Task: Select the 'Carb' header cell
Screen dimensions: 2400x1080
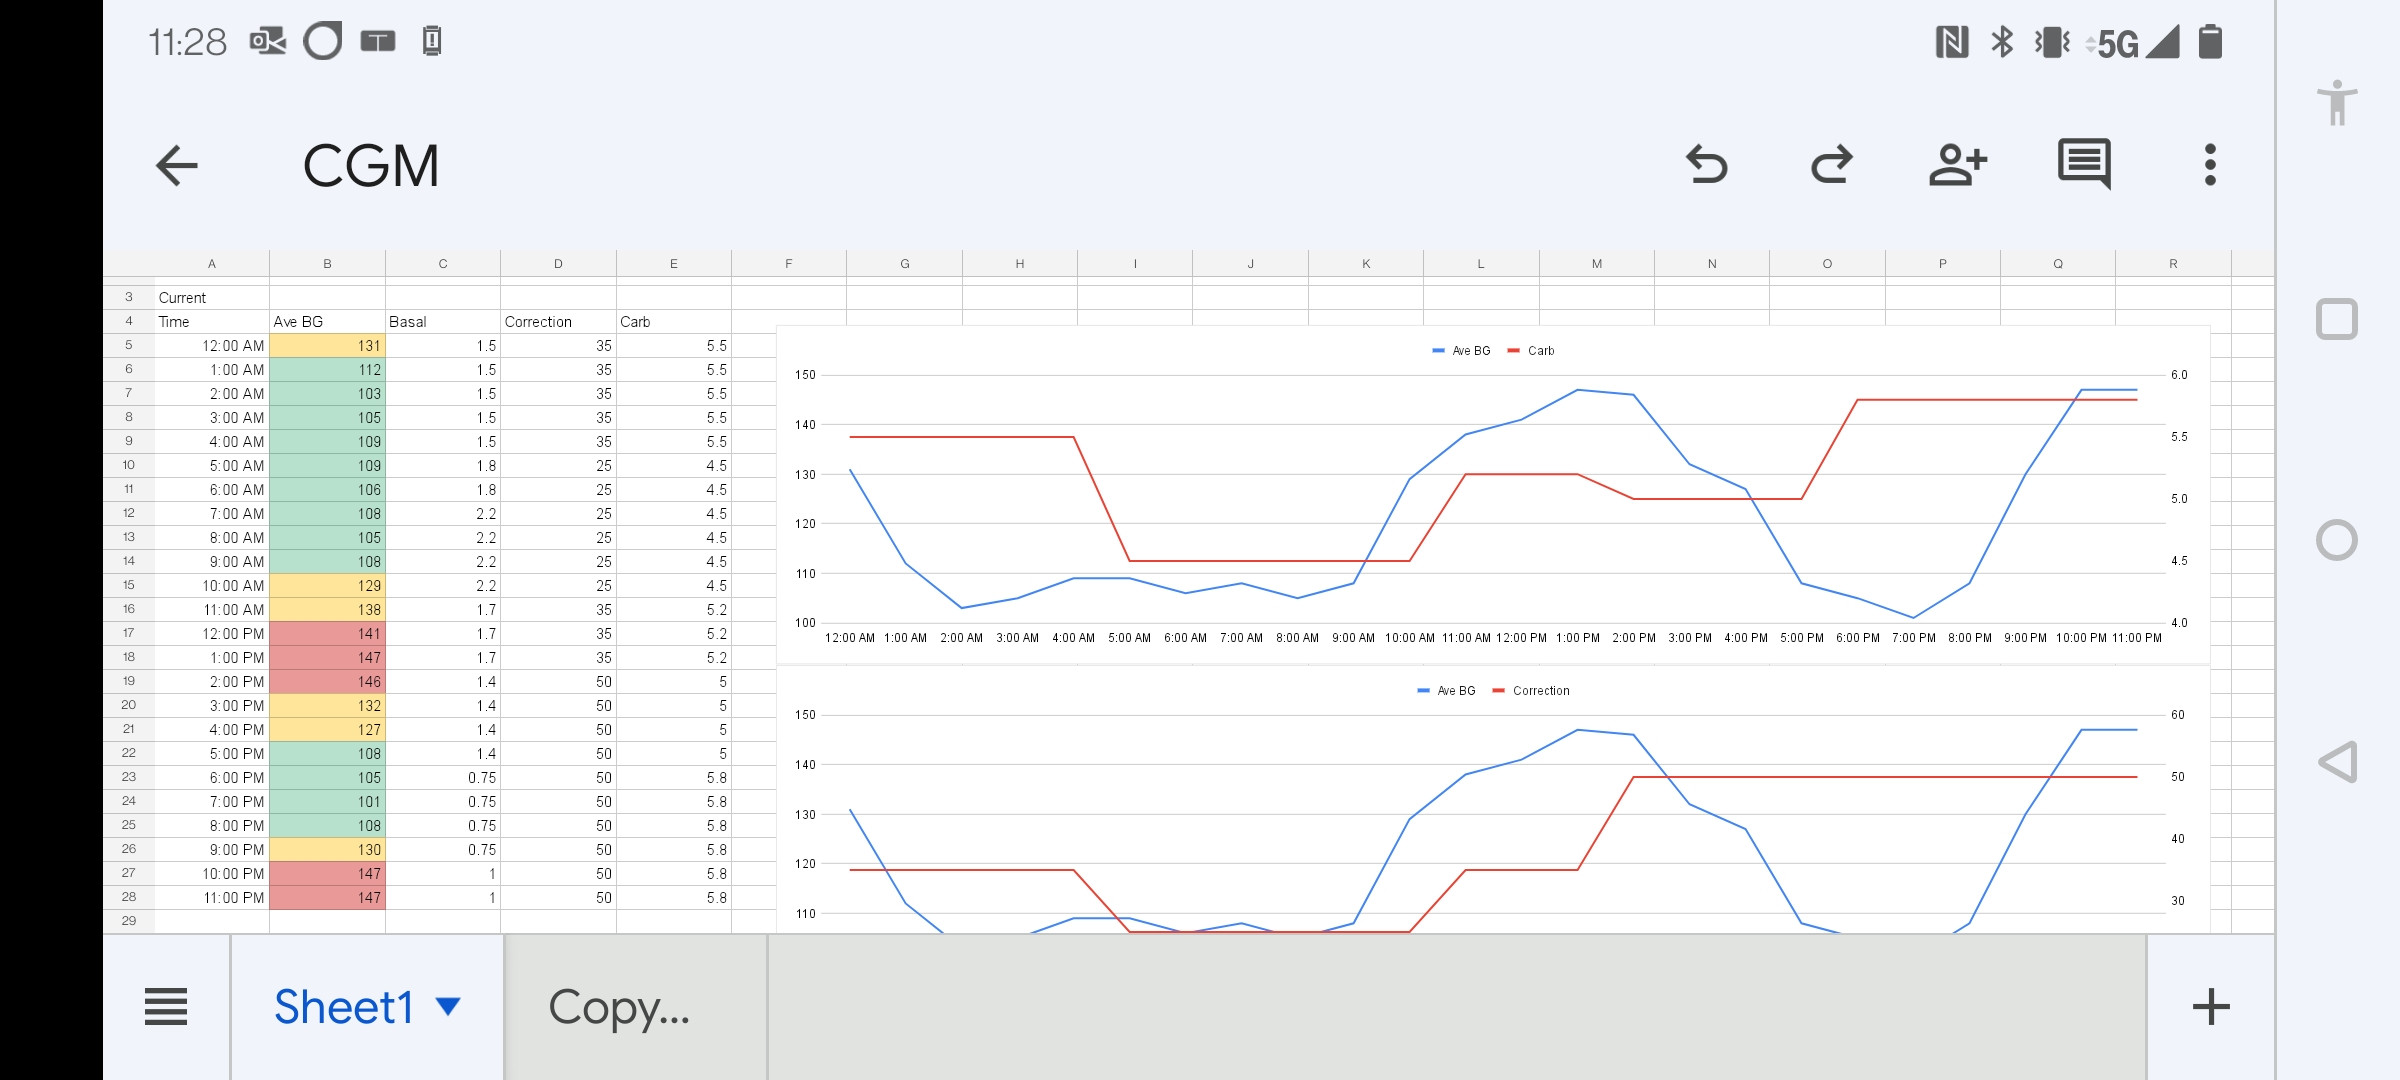Action: [x=674, y=322]
